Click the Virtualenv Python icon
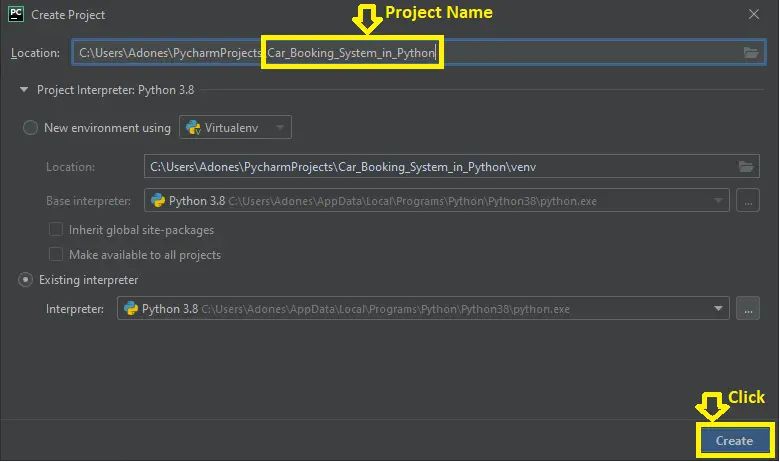The image size is (780, 462). (x=193, y=128)
